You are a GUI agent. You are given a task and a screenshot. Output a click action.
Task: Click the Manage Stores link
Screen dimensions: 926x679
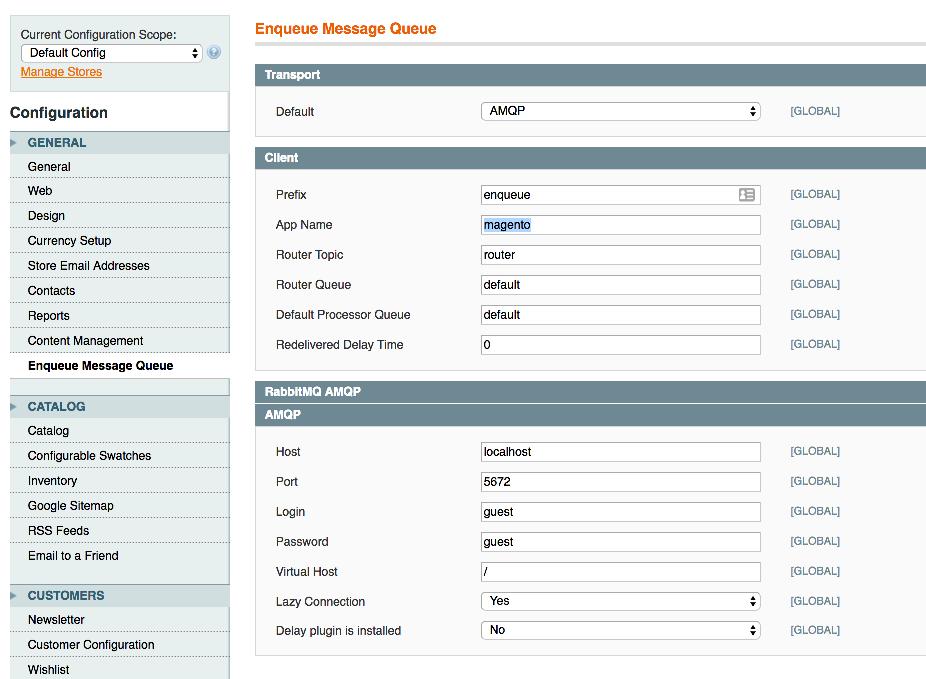[x=61, y=72]
